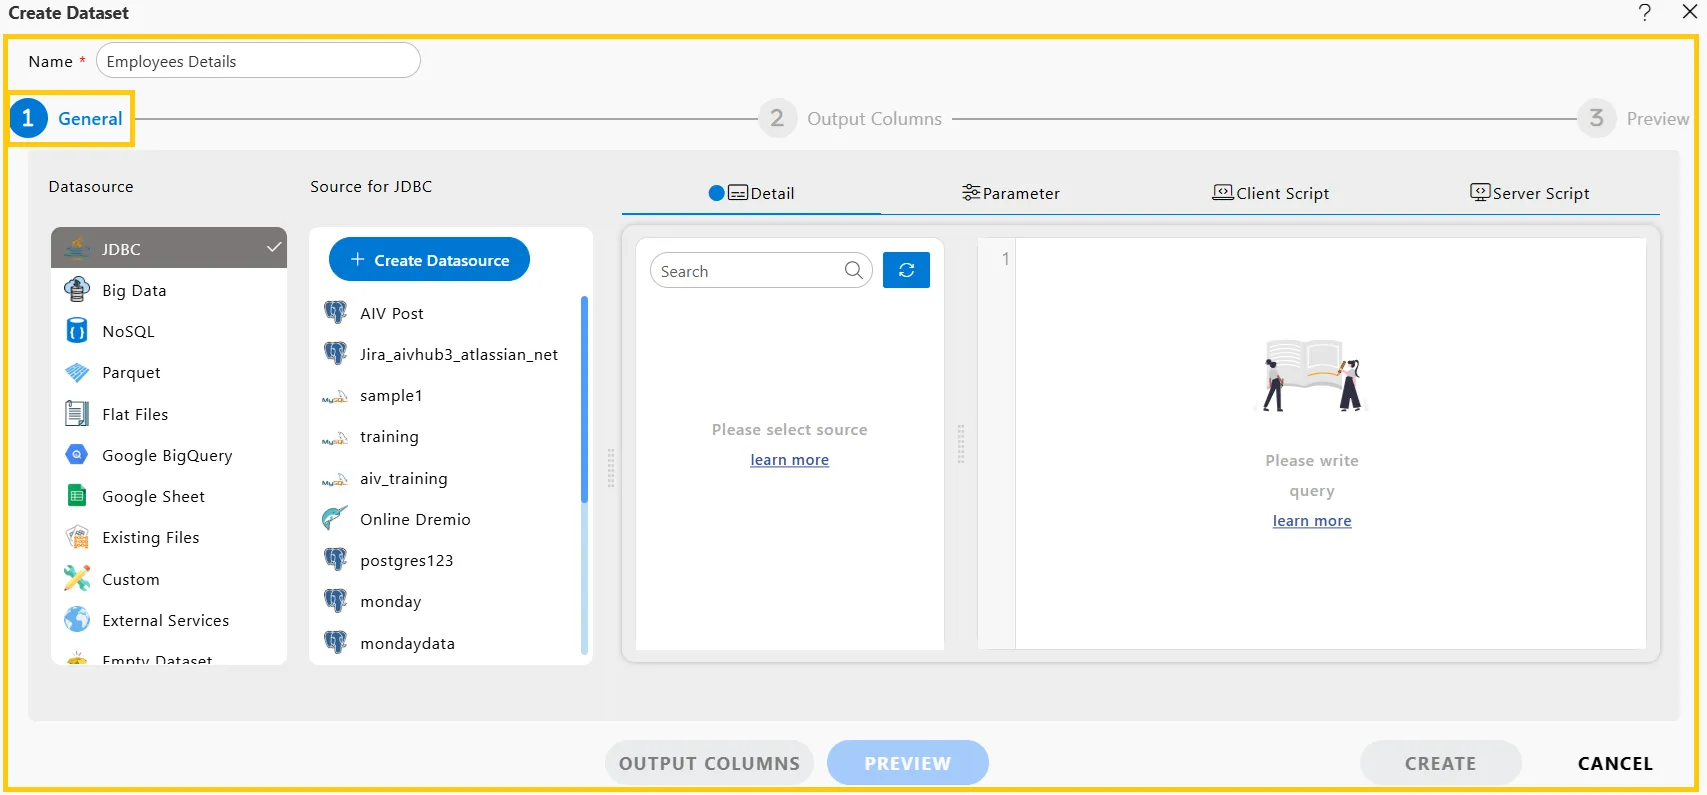Click the CREATE button

[x=1440, y=763]
